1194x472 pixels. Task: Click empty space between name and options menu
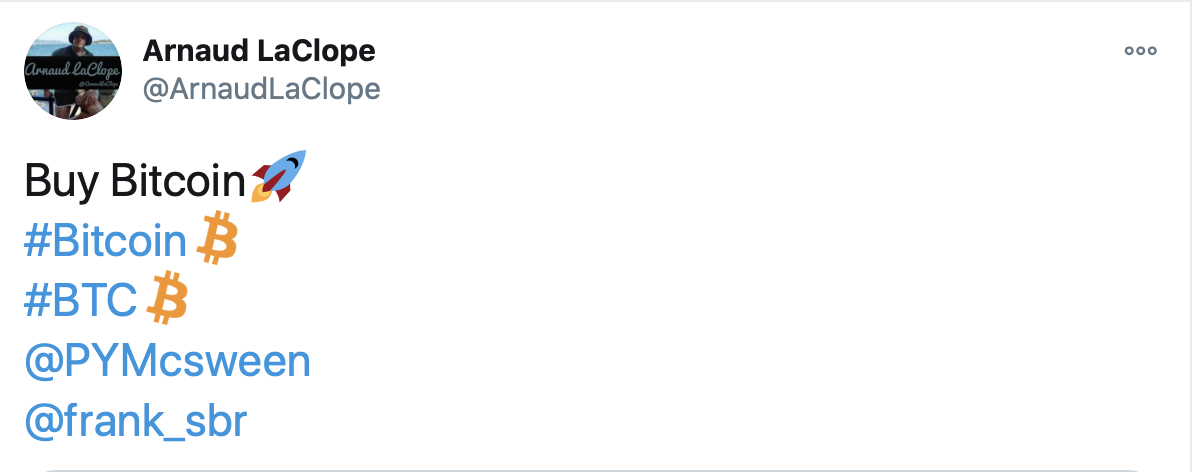point(746,51)
